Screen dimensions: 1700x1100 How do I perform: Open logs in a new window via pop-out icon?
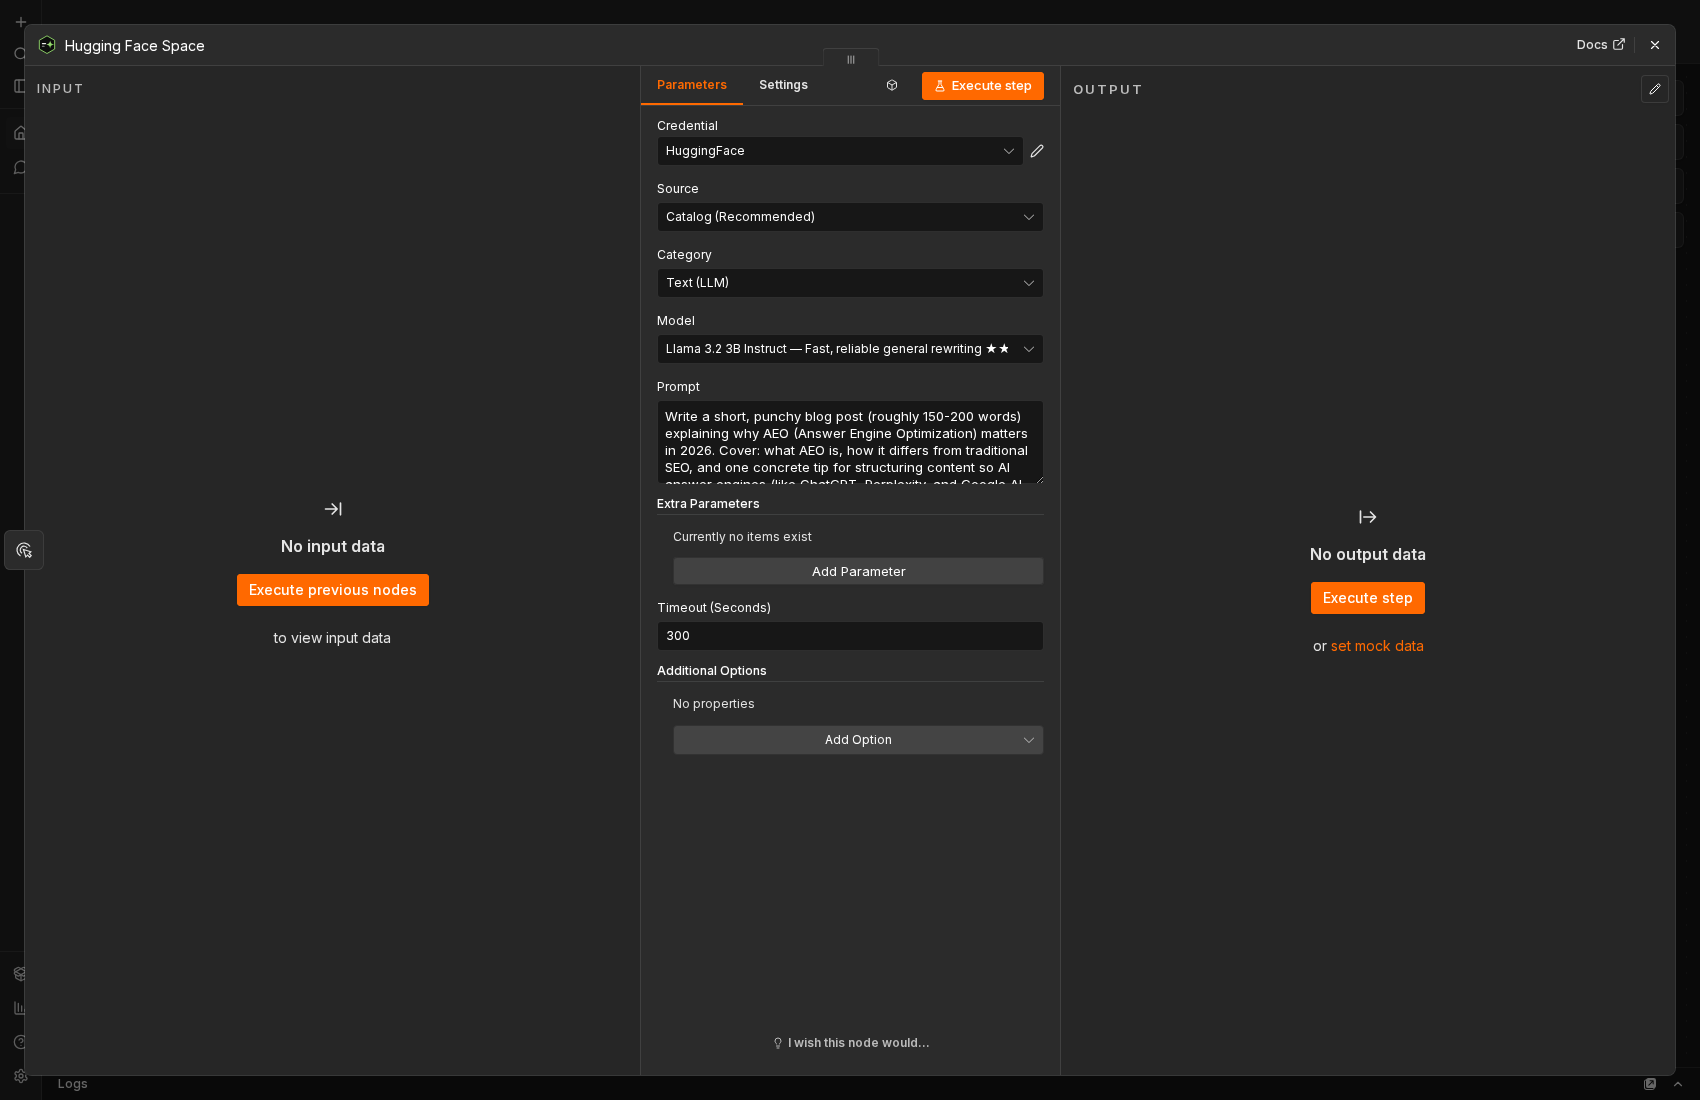pyautogui.click(x=1650, y=1084)
